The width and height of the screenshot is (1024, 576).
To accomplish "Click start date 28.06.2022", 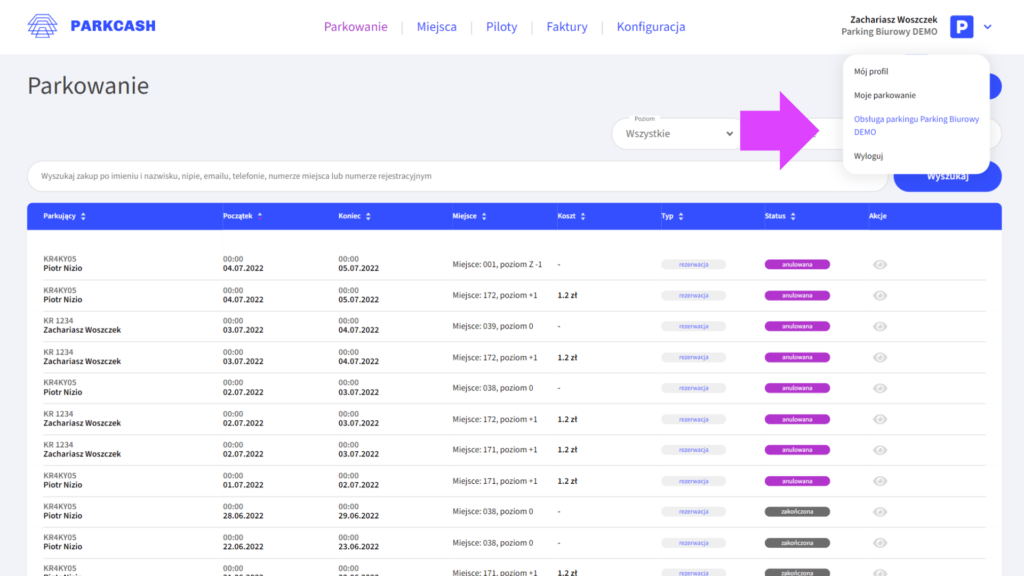I will point(243,516).
